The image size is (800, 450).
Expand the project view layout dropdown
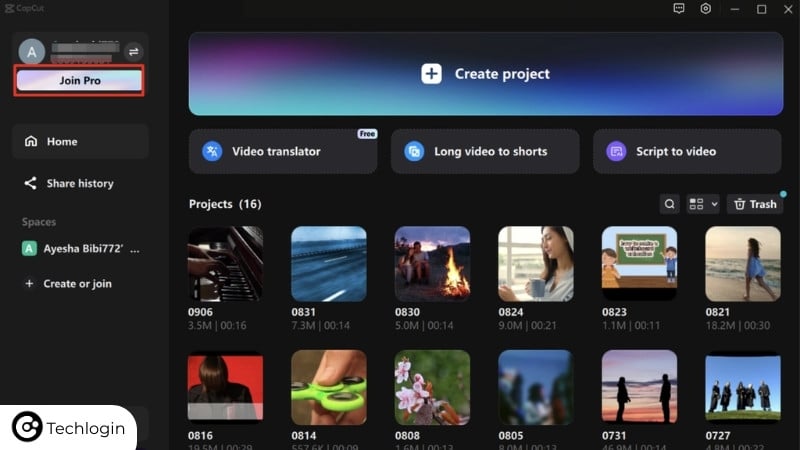(x=703, y=204)
